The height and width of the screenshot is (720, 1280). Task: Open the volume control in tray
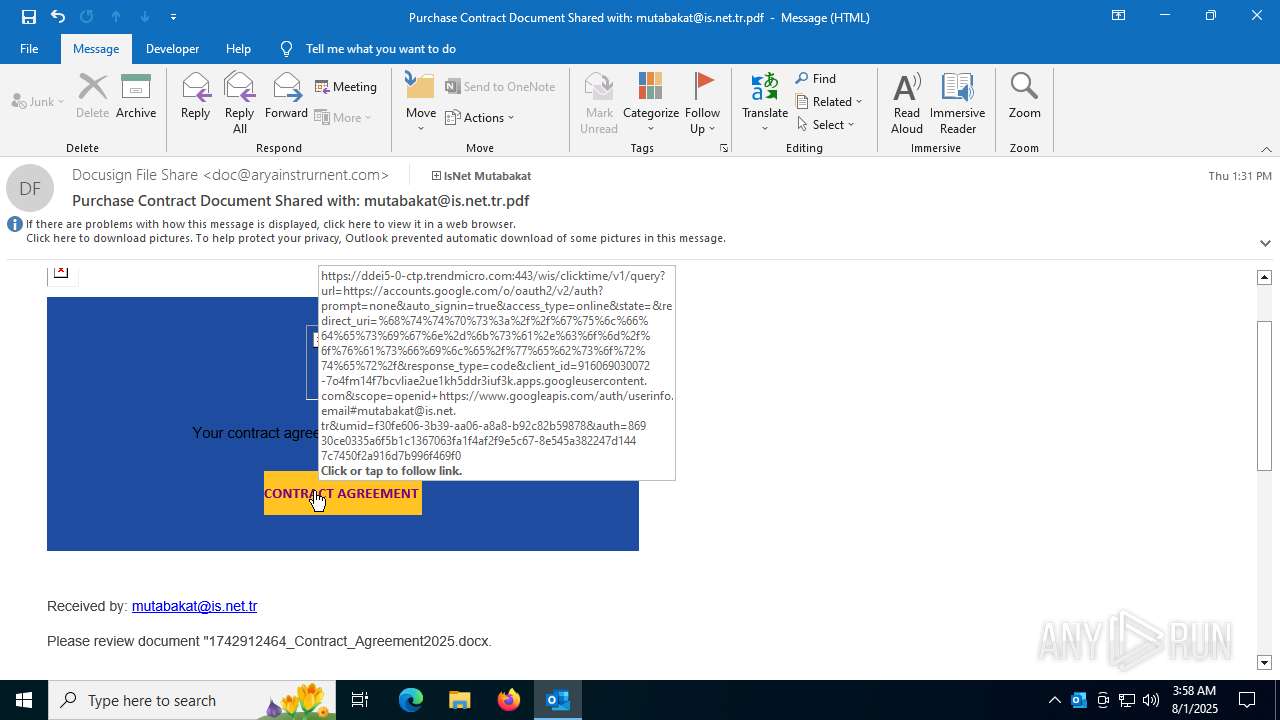[x=1151, y=700]
